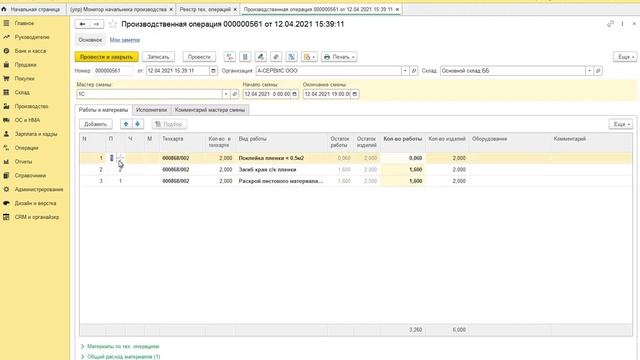This screenshot has height=360, width=640.
Task: Add document to favorites with star
Action: 113,24
